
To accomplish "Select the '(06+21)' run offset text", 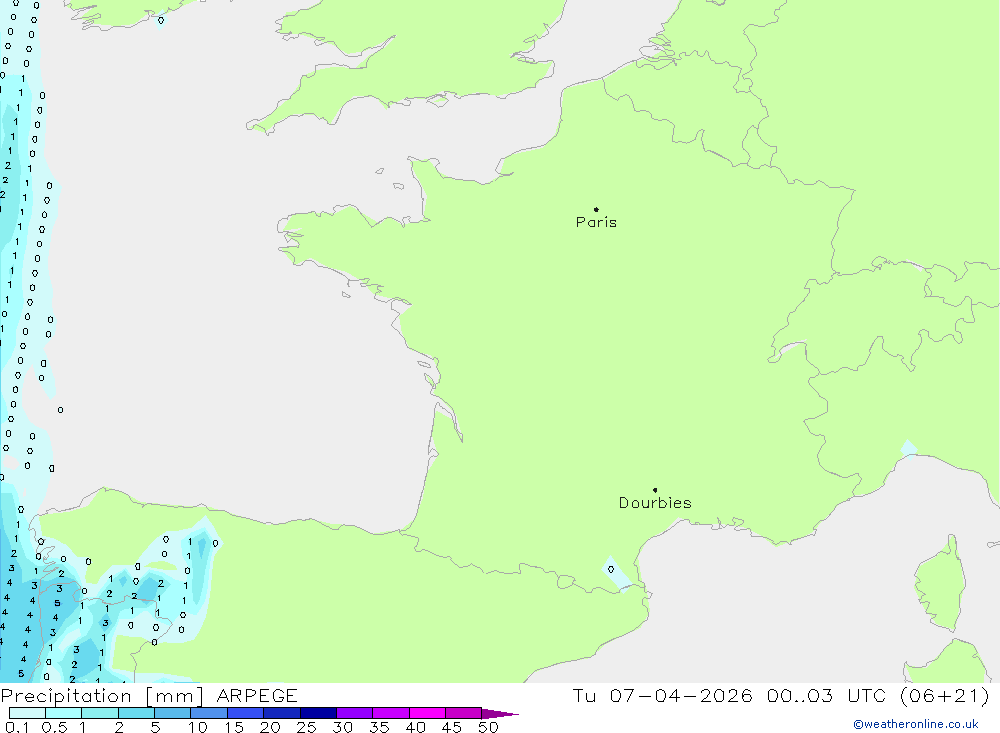I will 945,695.
